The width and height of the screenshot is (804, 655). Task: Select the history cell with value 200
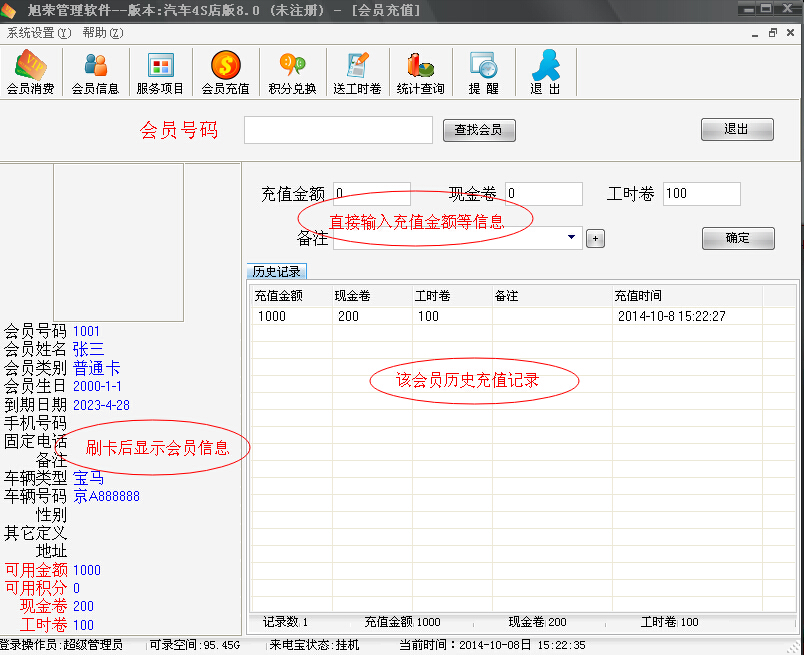coord(372,316)
